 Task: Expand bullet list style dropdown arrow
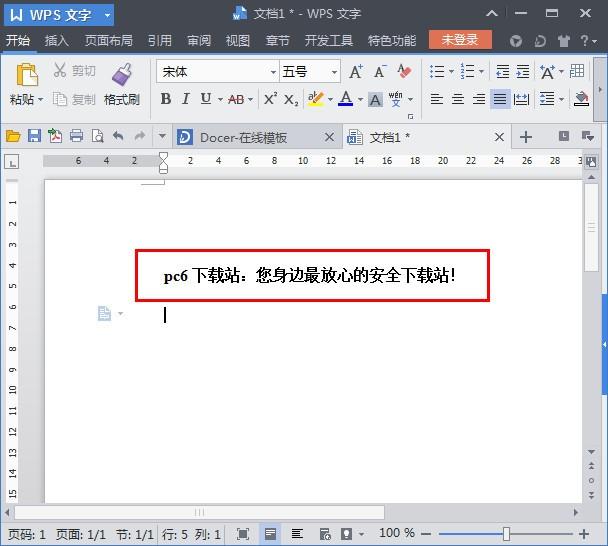tap(451, 71)
